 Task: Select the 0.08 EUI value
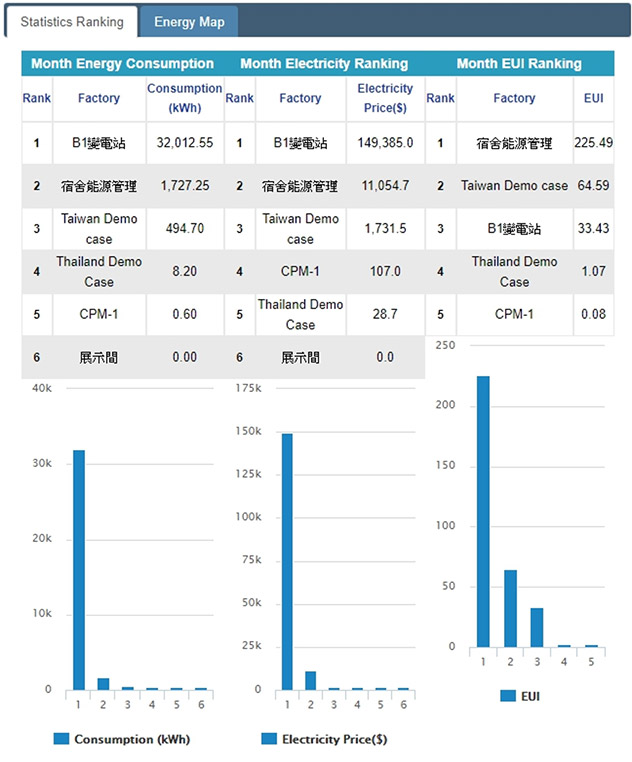click(x=594, y=314)
